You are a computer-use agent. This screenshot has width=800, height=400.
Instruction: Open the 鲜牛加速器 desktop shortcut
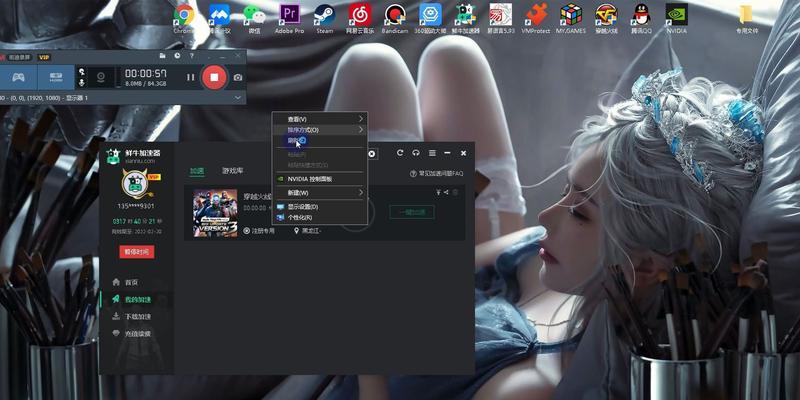(x=465, y=18)
